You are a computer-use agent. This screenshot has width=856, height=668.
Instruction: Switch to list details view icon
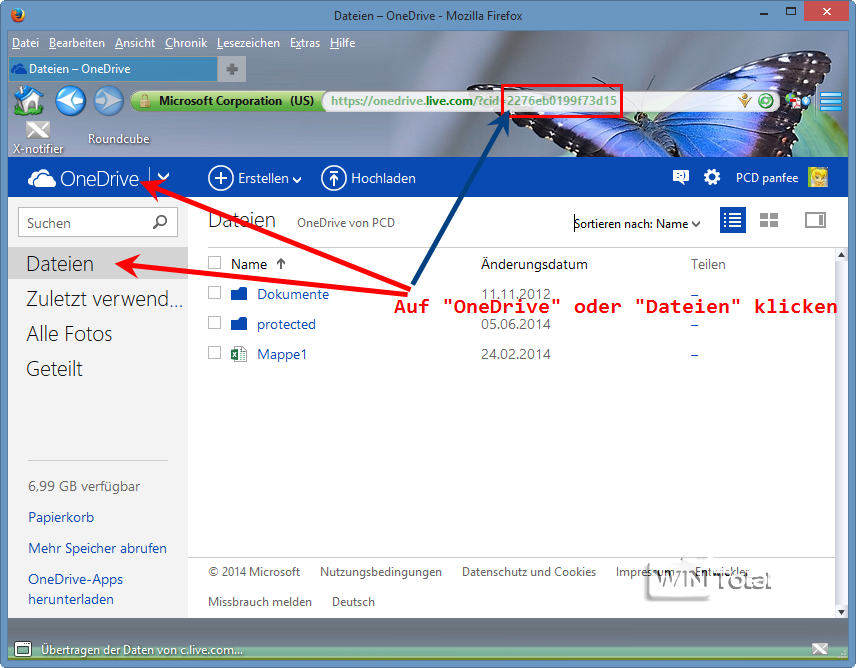click(x=733, y=220)
